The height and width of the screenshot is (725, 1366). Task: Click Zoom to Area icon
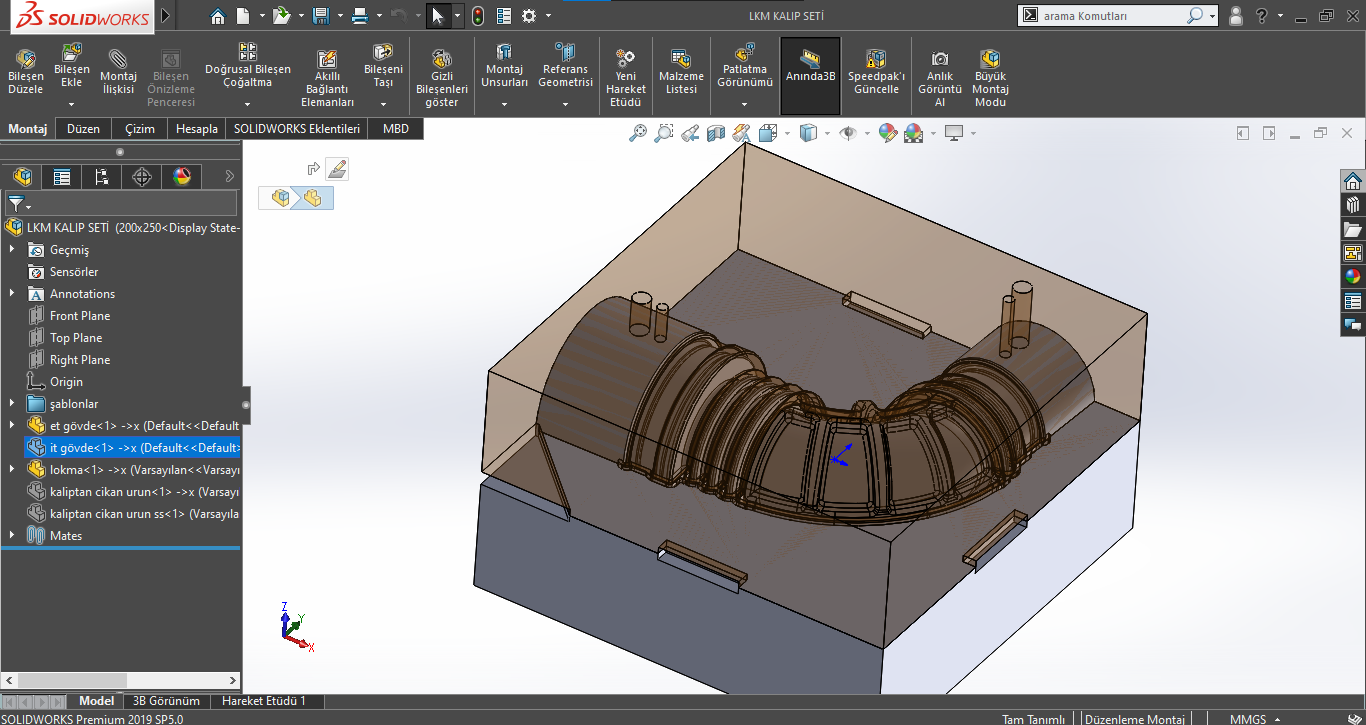(x=664, y=133)
